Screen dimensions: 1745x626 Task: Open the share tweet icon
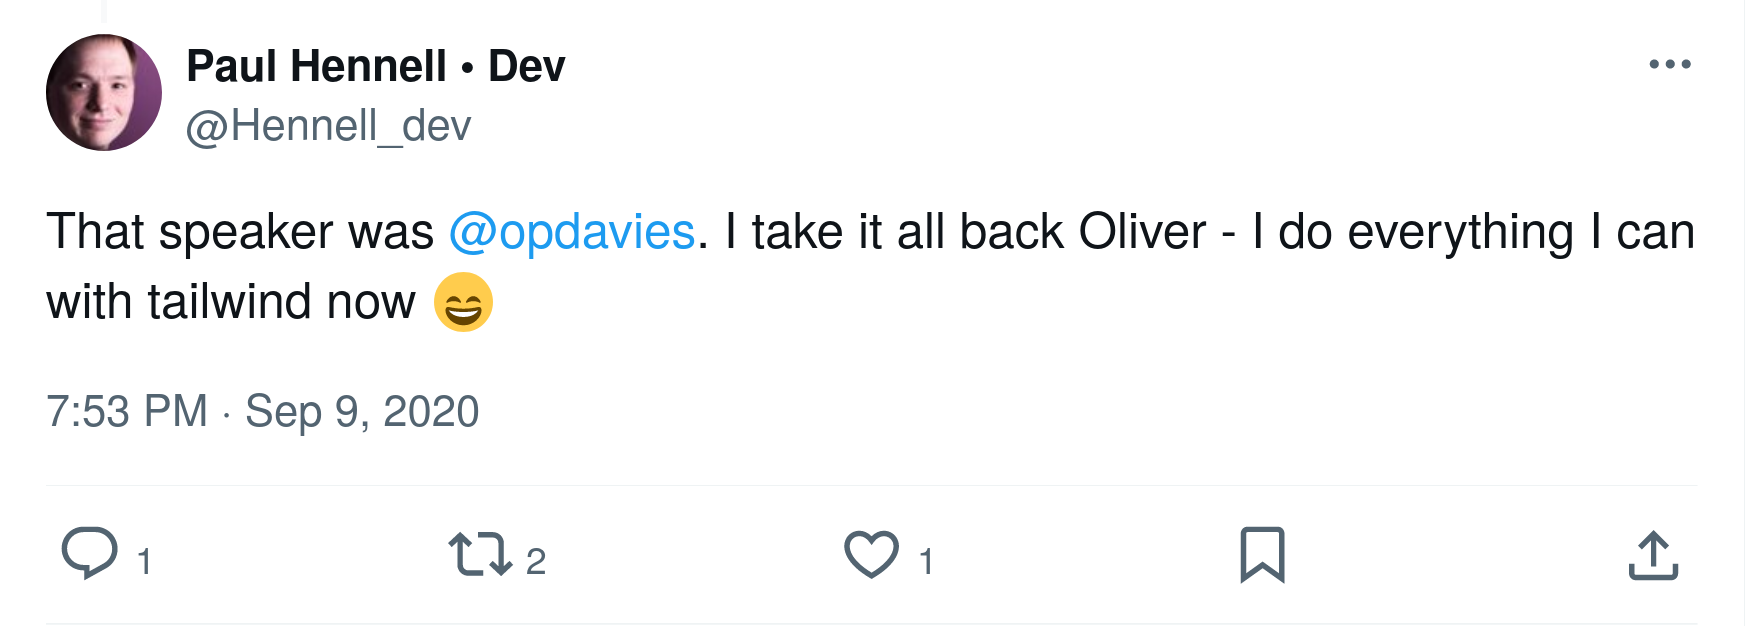(x=1653, y=555)
